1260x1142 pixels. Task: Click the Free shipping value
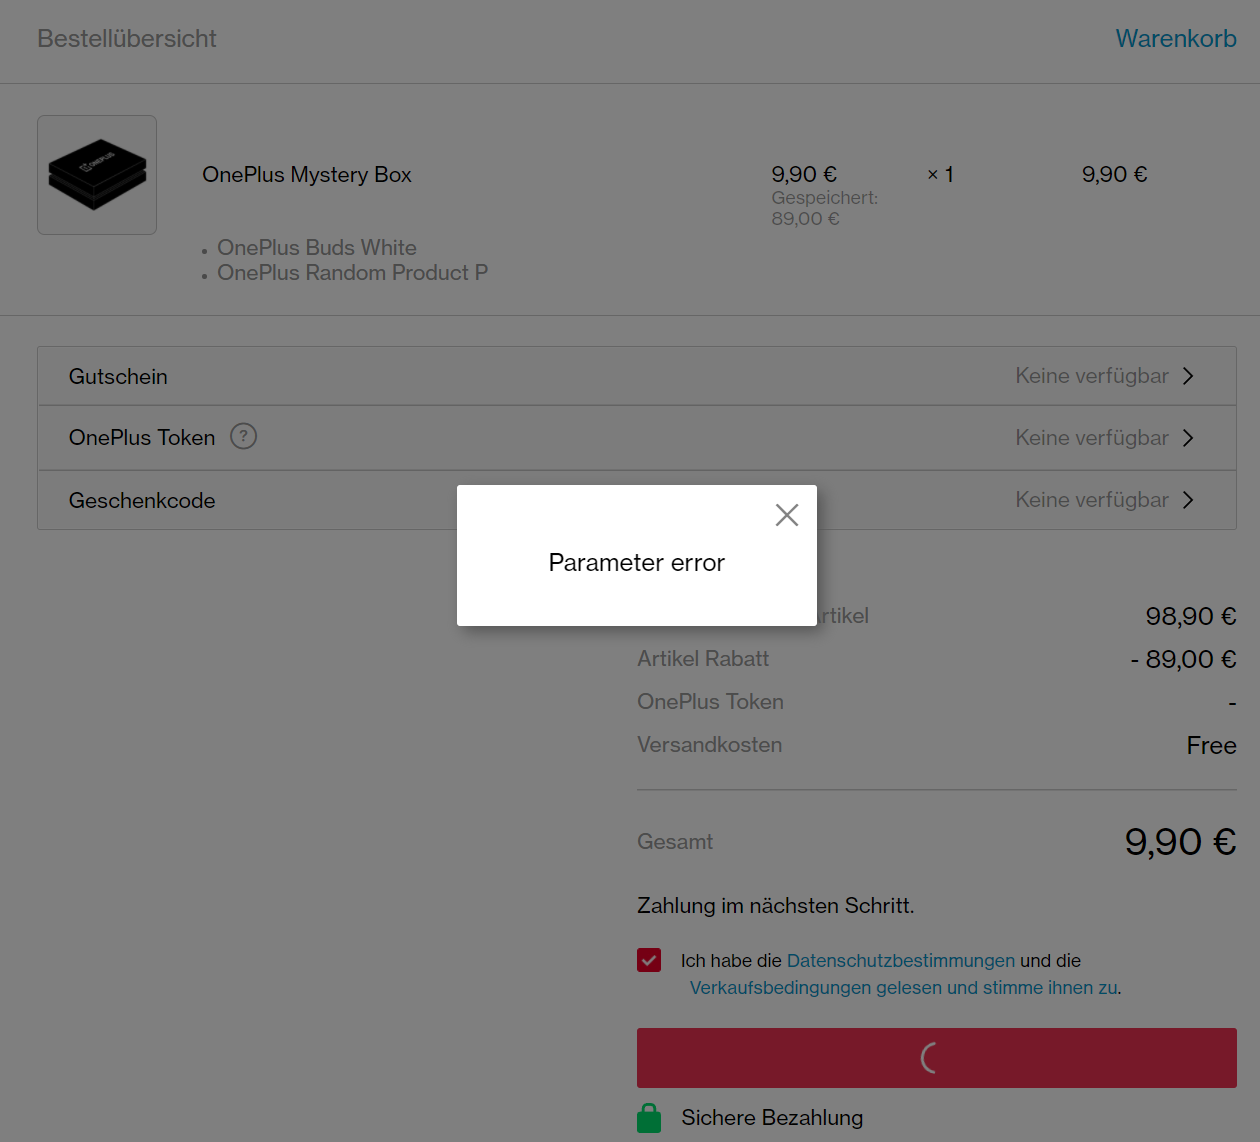1212,745
